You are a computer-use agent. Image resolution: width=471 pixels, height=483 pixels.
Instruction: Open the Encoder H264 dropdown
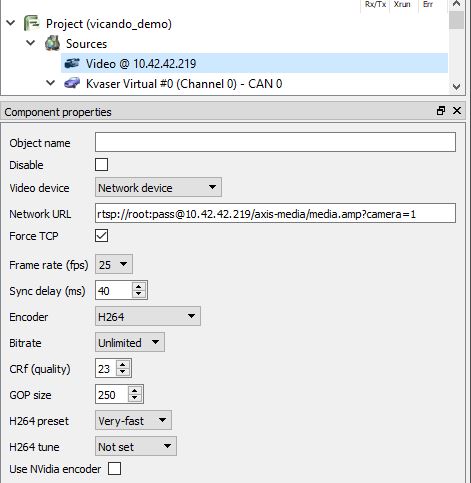click(x=148, y=316)
